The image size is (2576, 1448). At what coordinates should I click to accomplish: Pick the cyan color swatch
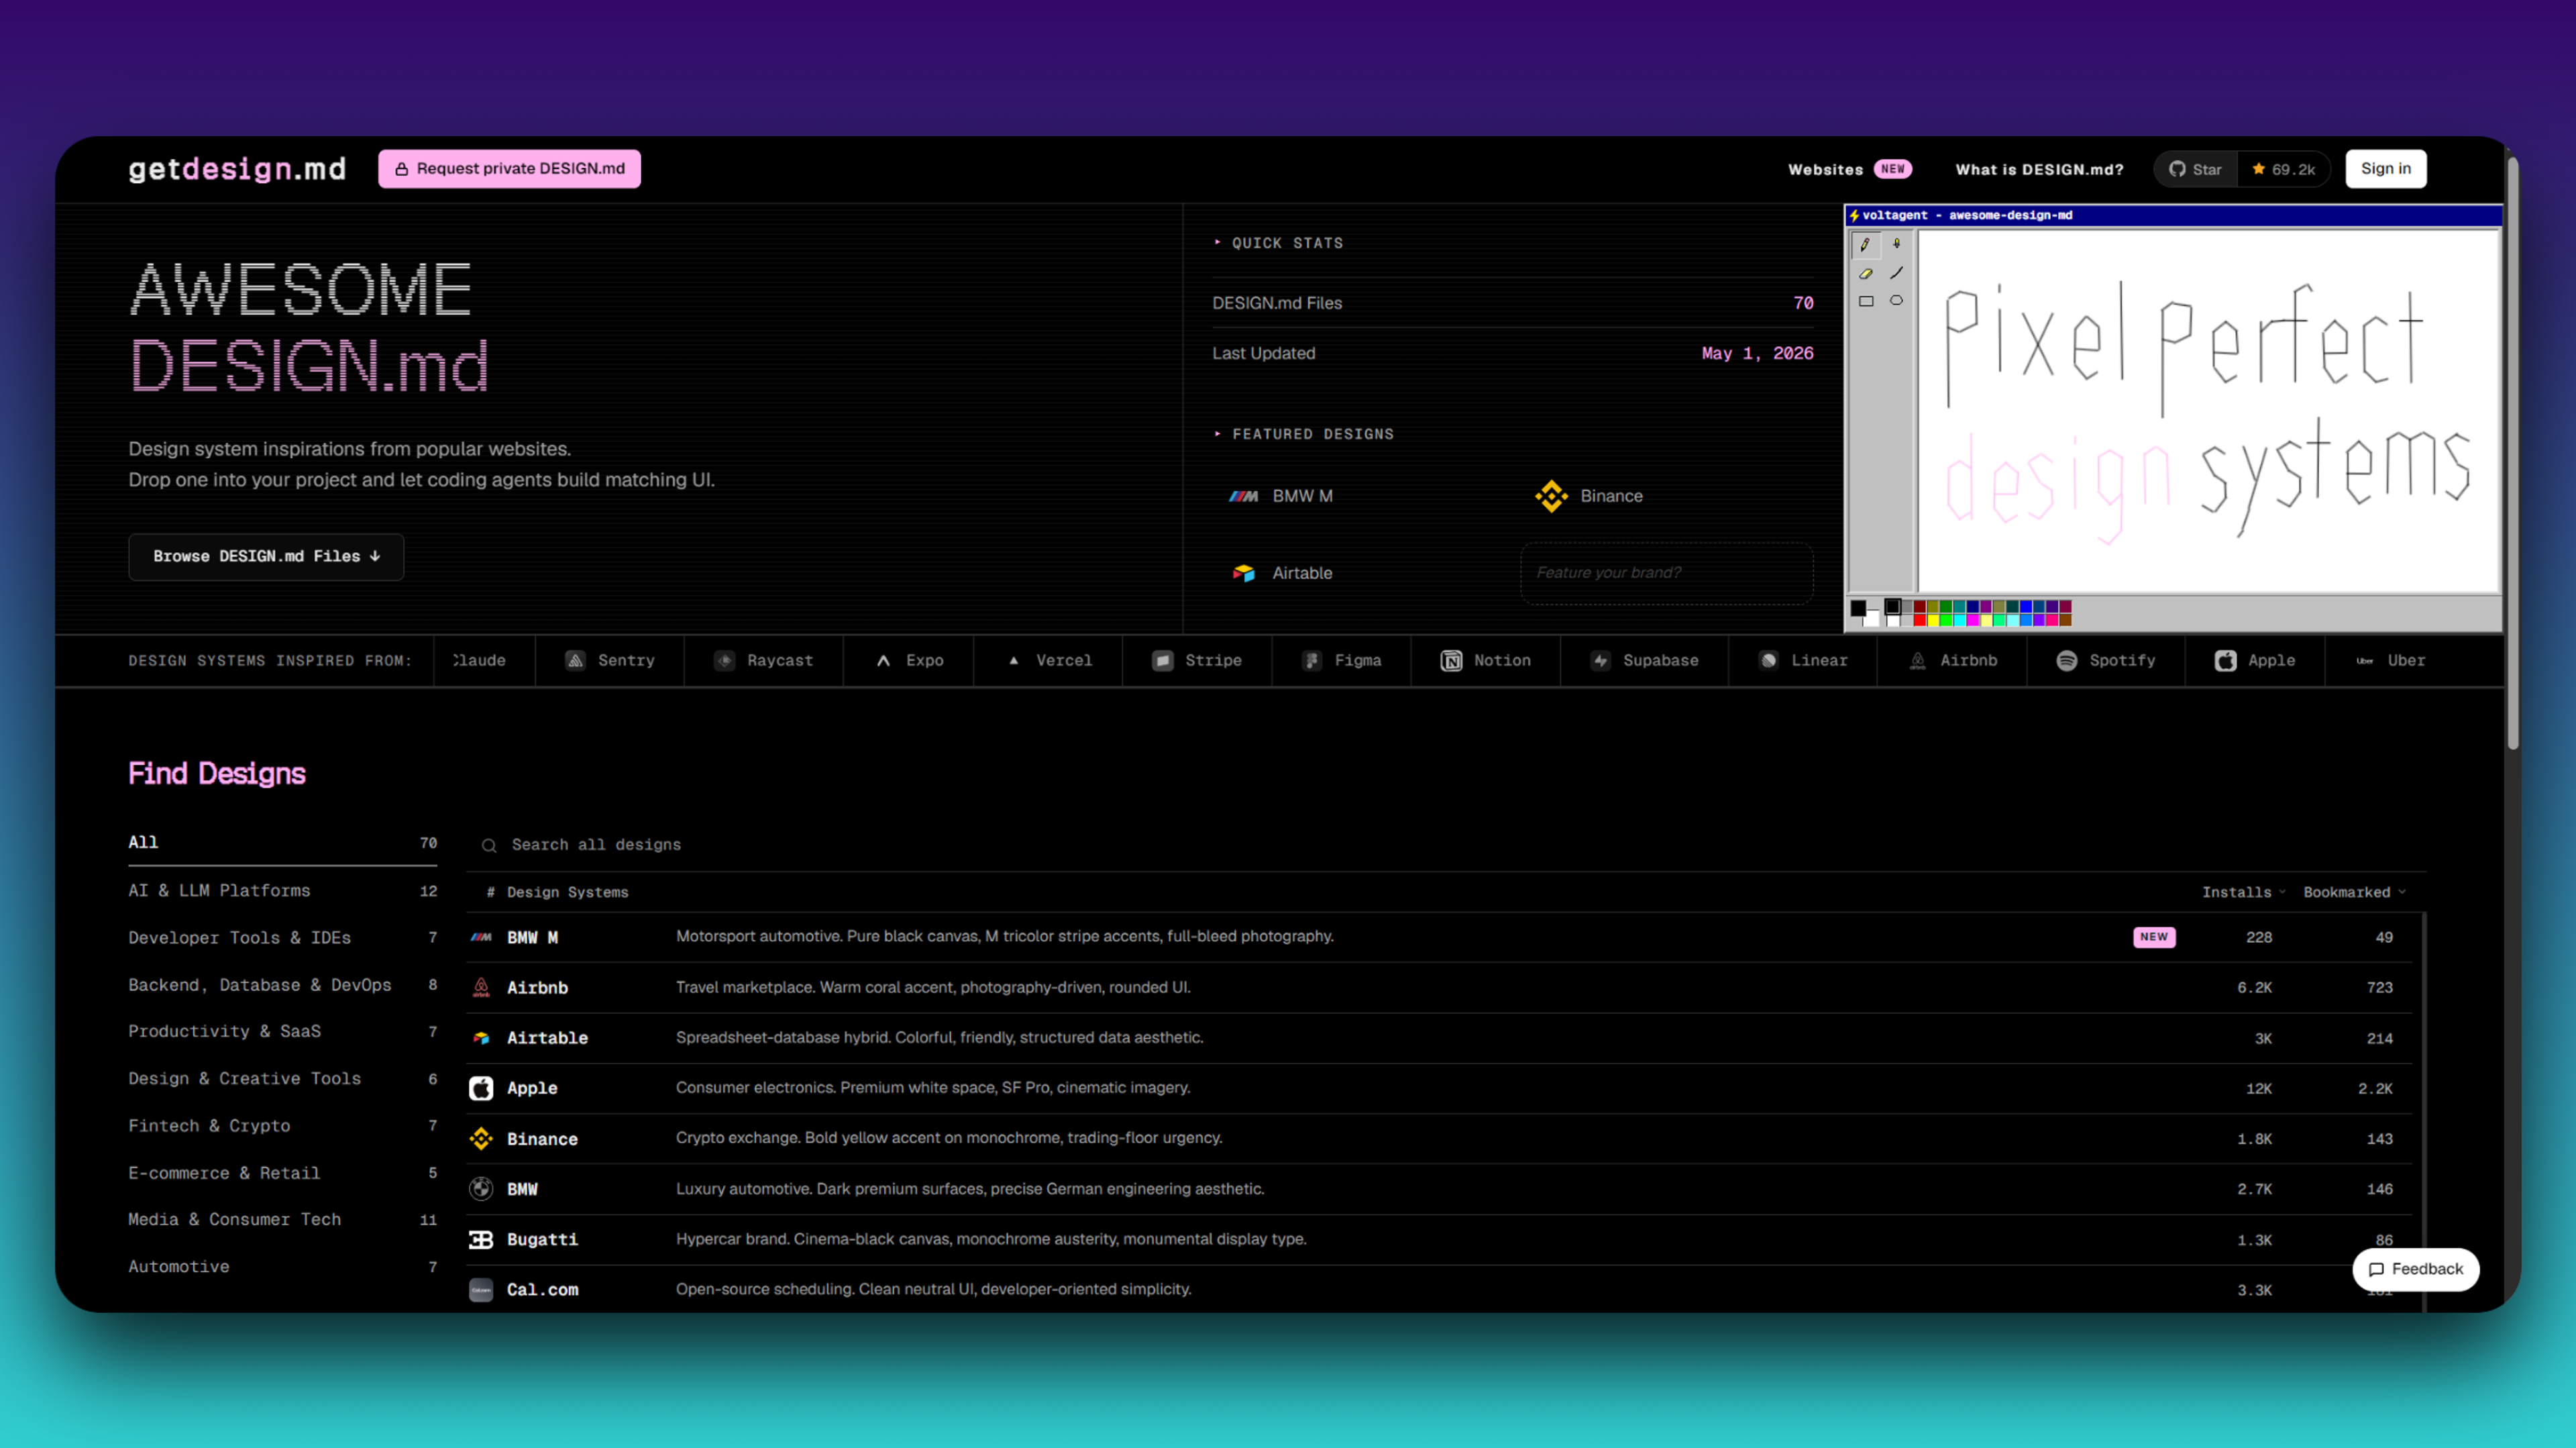pos(1960,621)
